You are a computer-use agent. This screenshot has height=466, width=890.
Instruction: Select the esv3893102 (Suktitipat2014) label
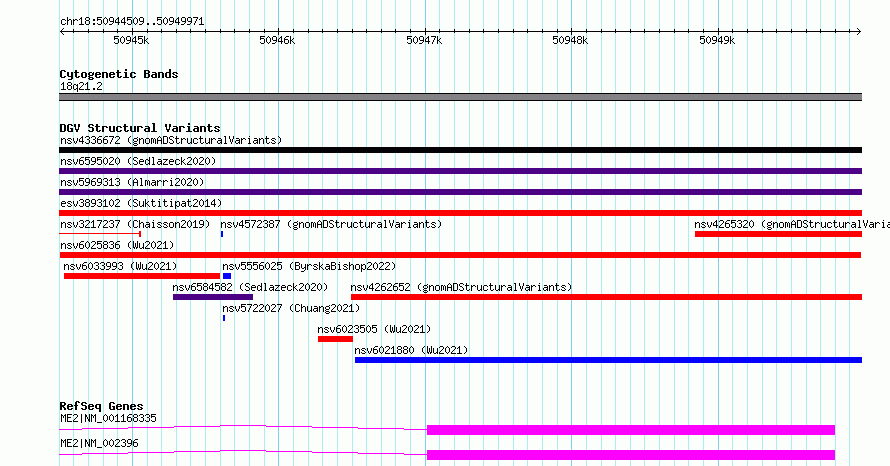tap(141, 203)
